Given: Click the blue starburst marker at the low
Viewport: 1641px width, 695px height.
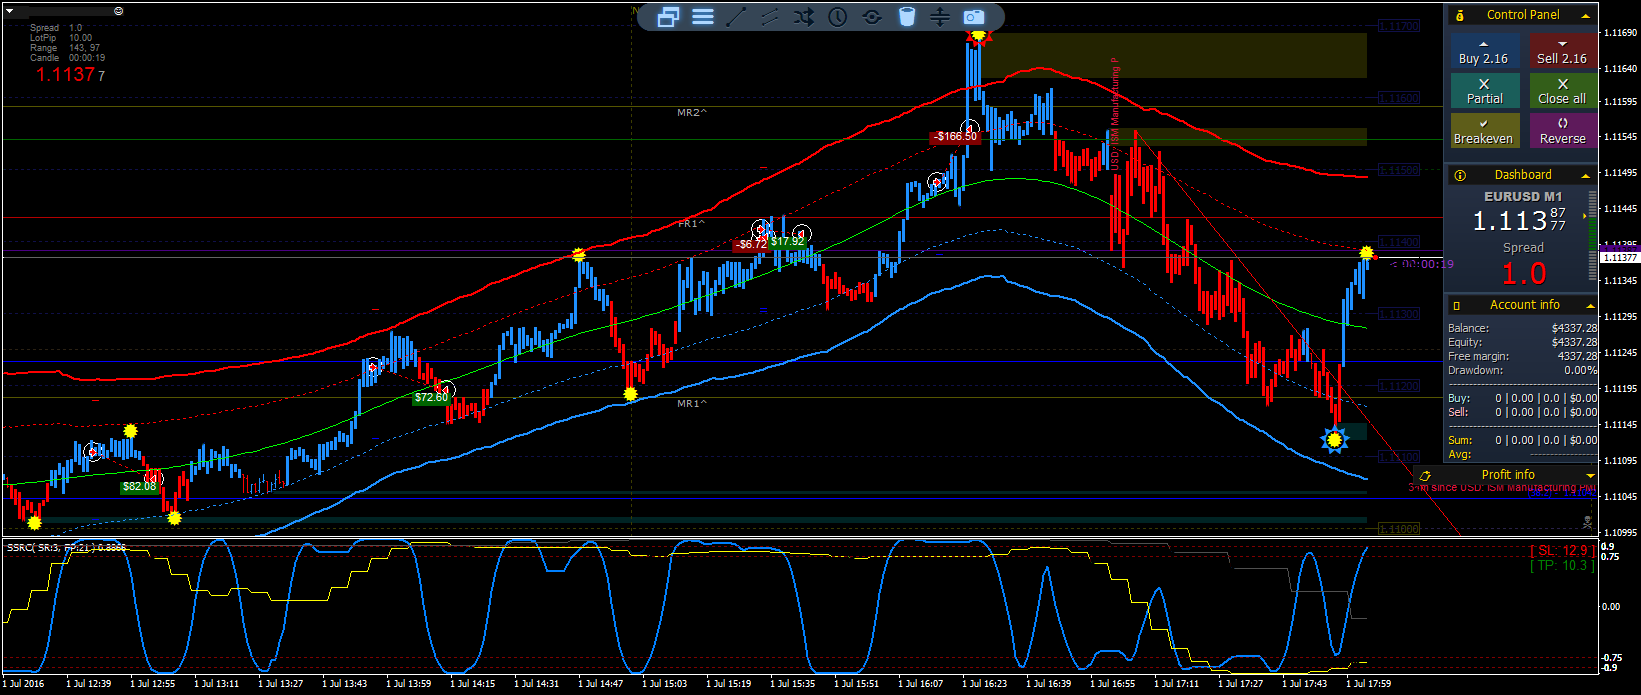Looking at the screenshot, I should (1334, 439).
